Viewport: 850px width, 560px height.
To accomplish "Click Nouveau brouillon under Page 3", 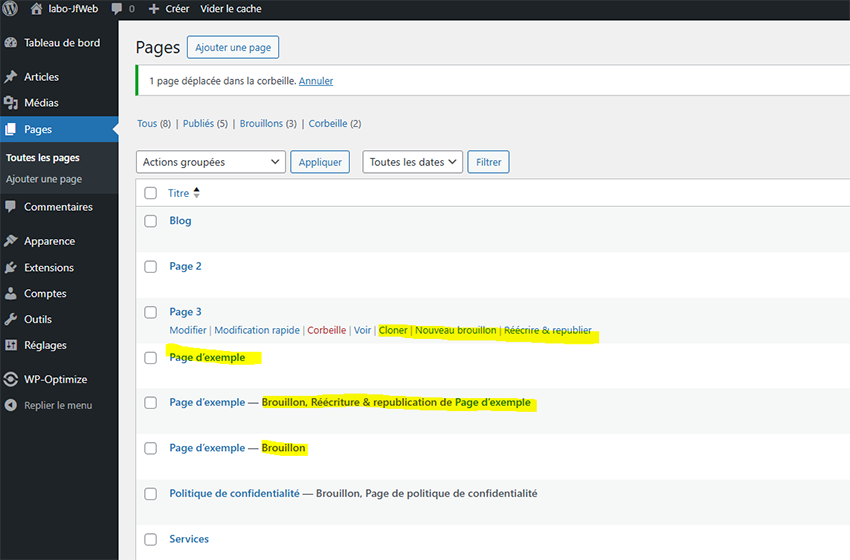I will (455, 330).
